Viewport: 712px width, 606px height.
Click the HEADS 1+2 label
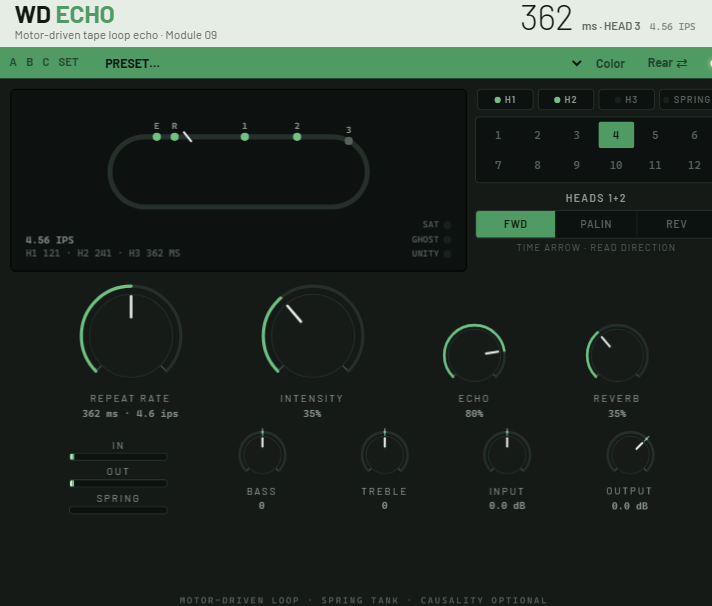coord(596,198)
